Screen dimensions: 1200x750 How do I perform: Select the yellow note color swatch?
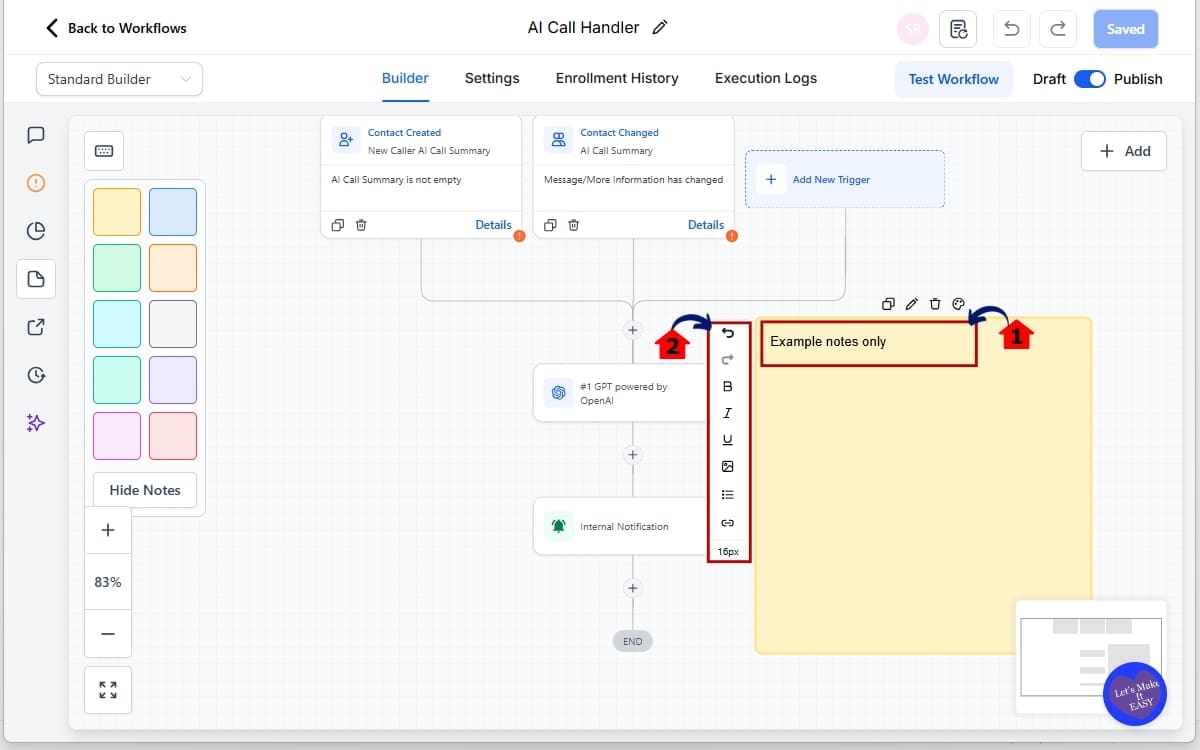116,211
